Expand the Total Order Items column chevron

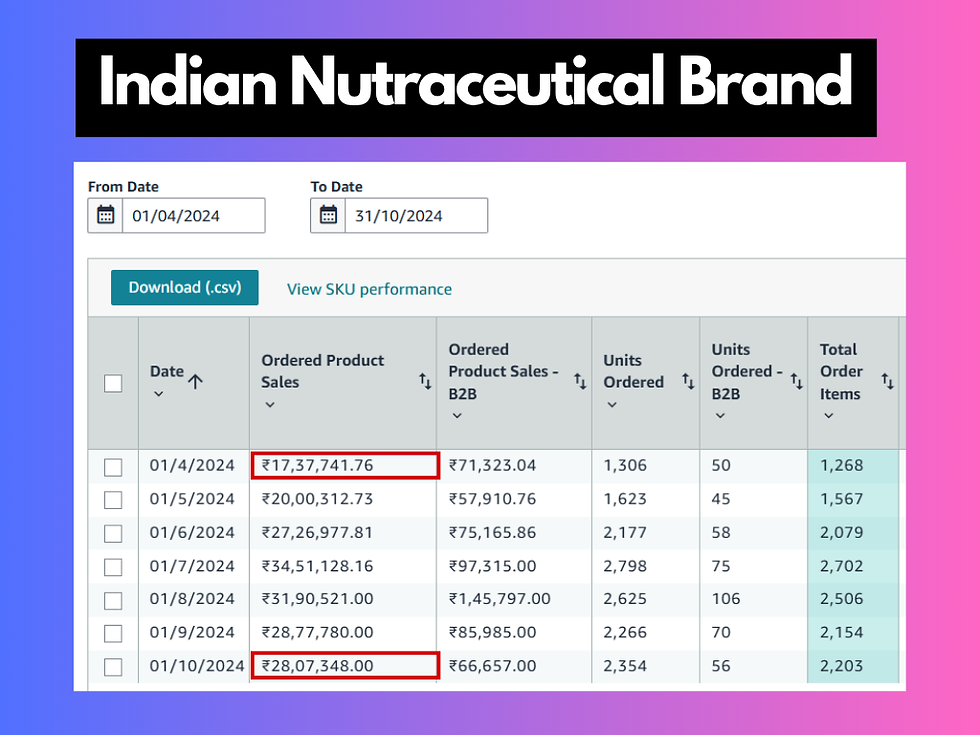click(x=828, y=416)
